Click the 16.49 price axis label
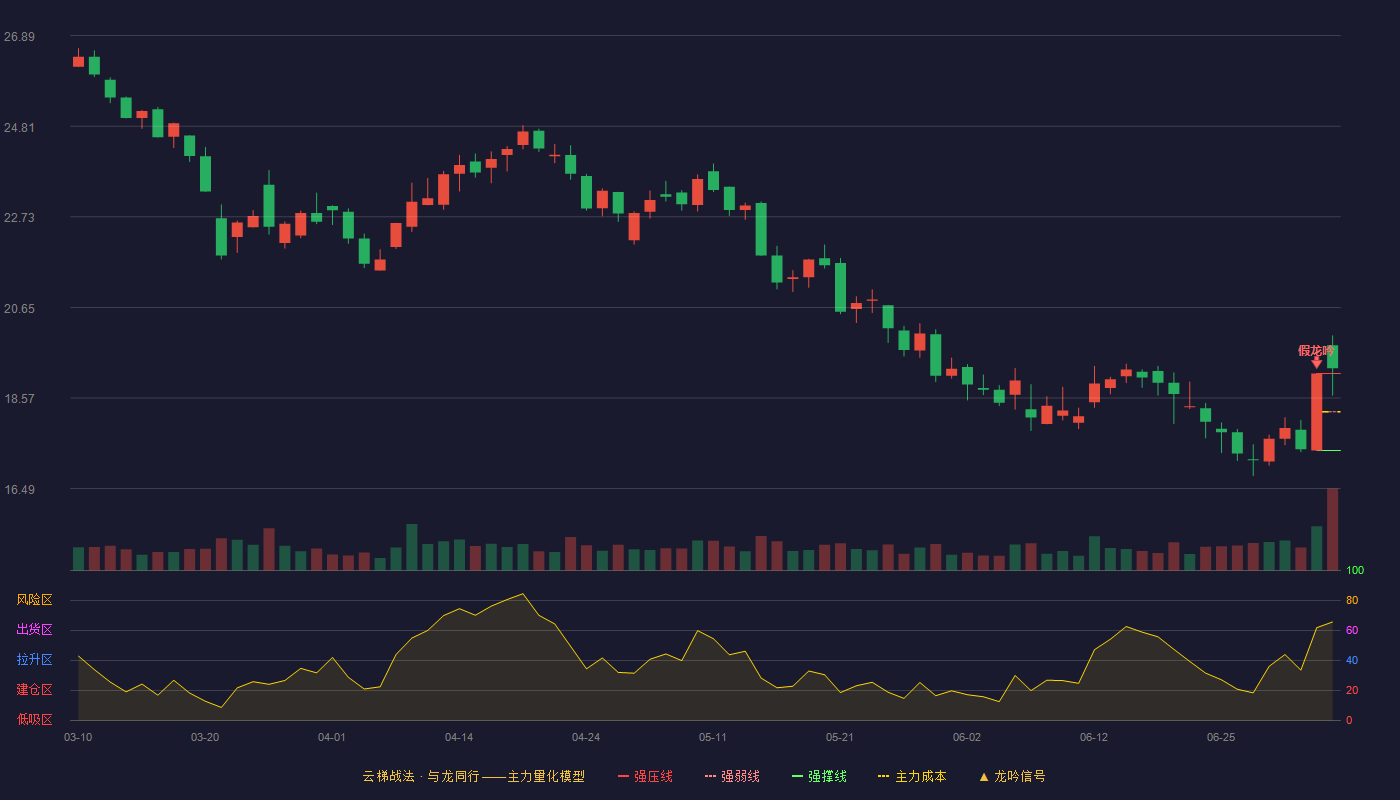The width and height of the screenshot is (1400, 800). [19, 490]
